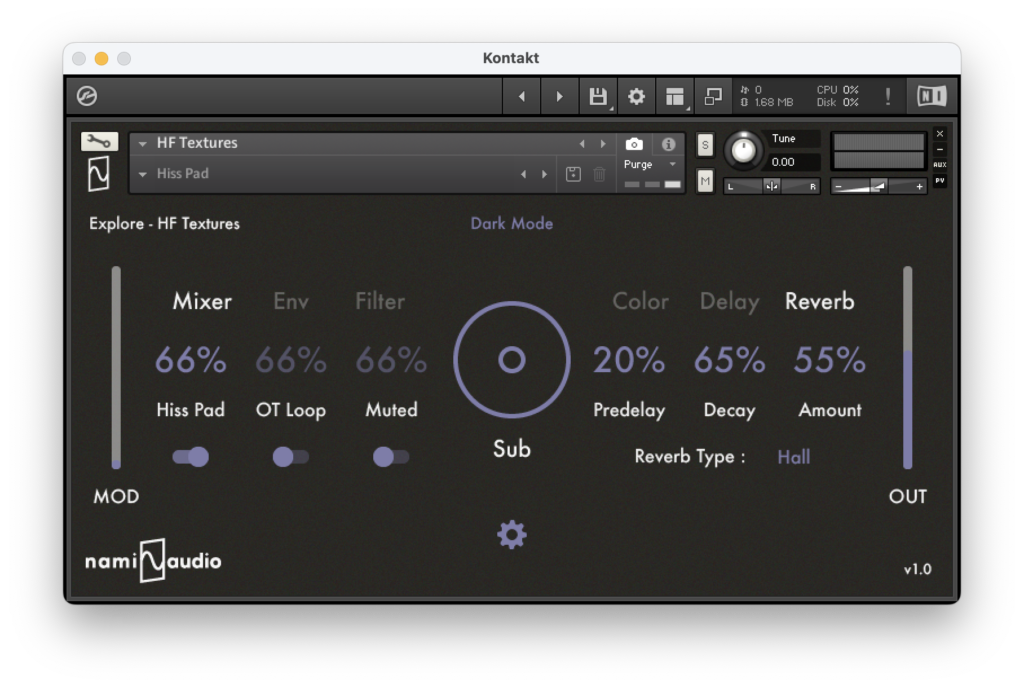Open the snapshot camera icon
Screen dimensions: 1024x688
pyautogui.click(x=634, y=145)
